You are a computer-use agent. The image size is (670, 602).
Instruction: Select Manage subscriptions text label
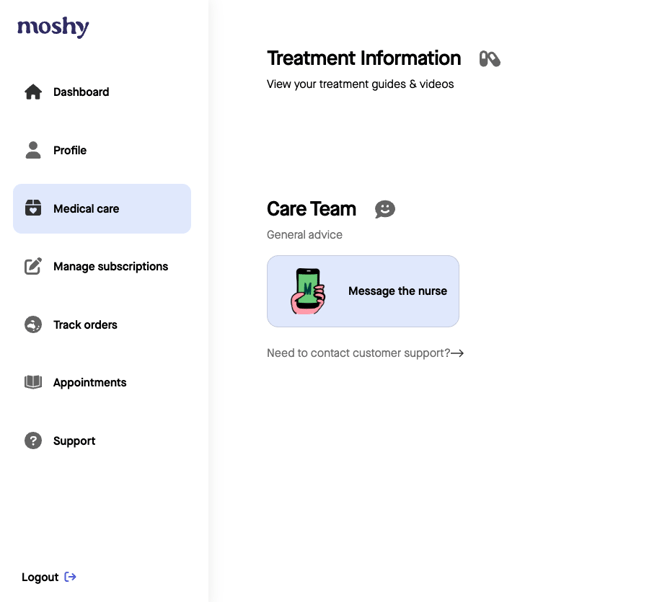111,266
